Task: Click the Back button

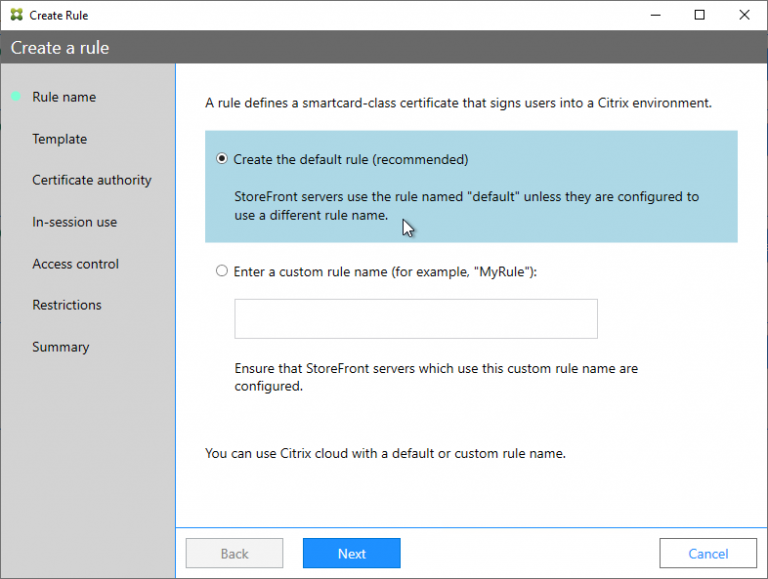Action: [x=234, y=553]
